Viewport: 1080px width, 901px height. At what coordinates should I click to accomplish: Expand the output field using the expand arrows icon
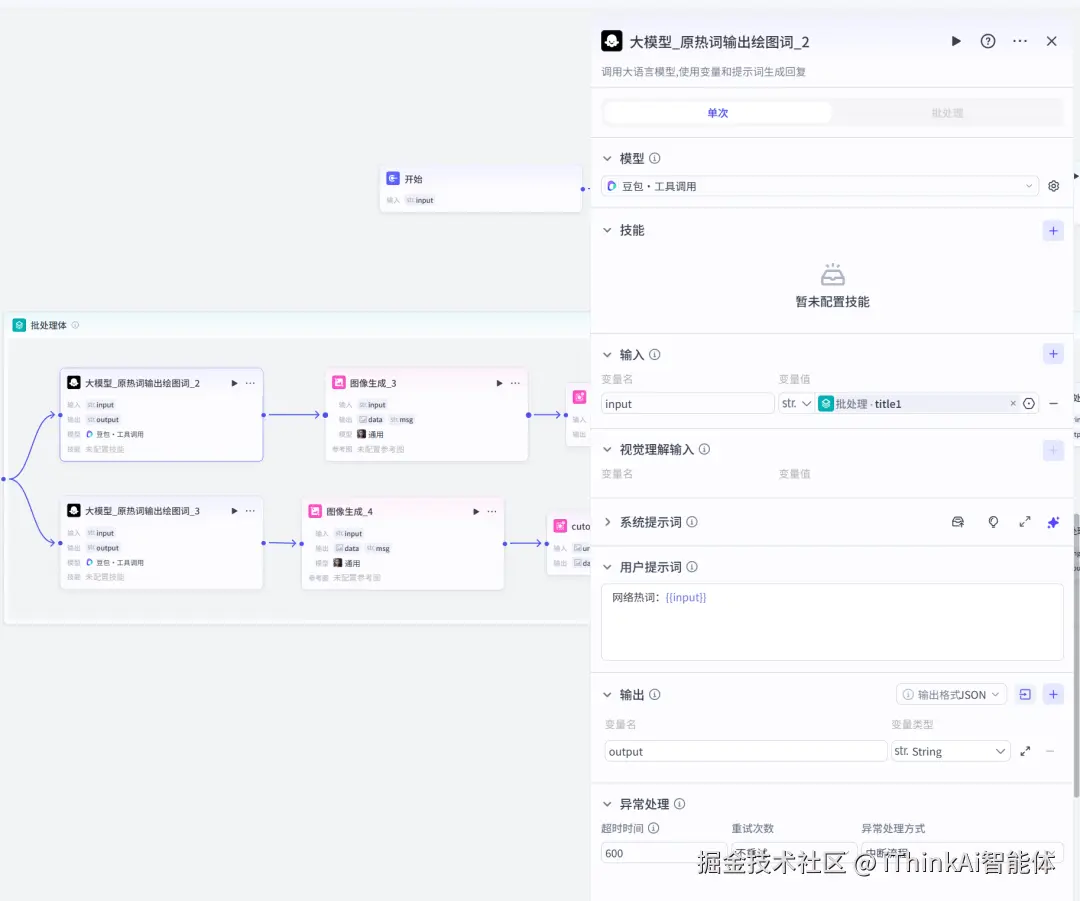(1024, 751)
